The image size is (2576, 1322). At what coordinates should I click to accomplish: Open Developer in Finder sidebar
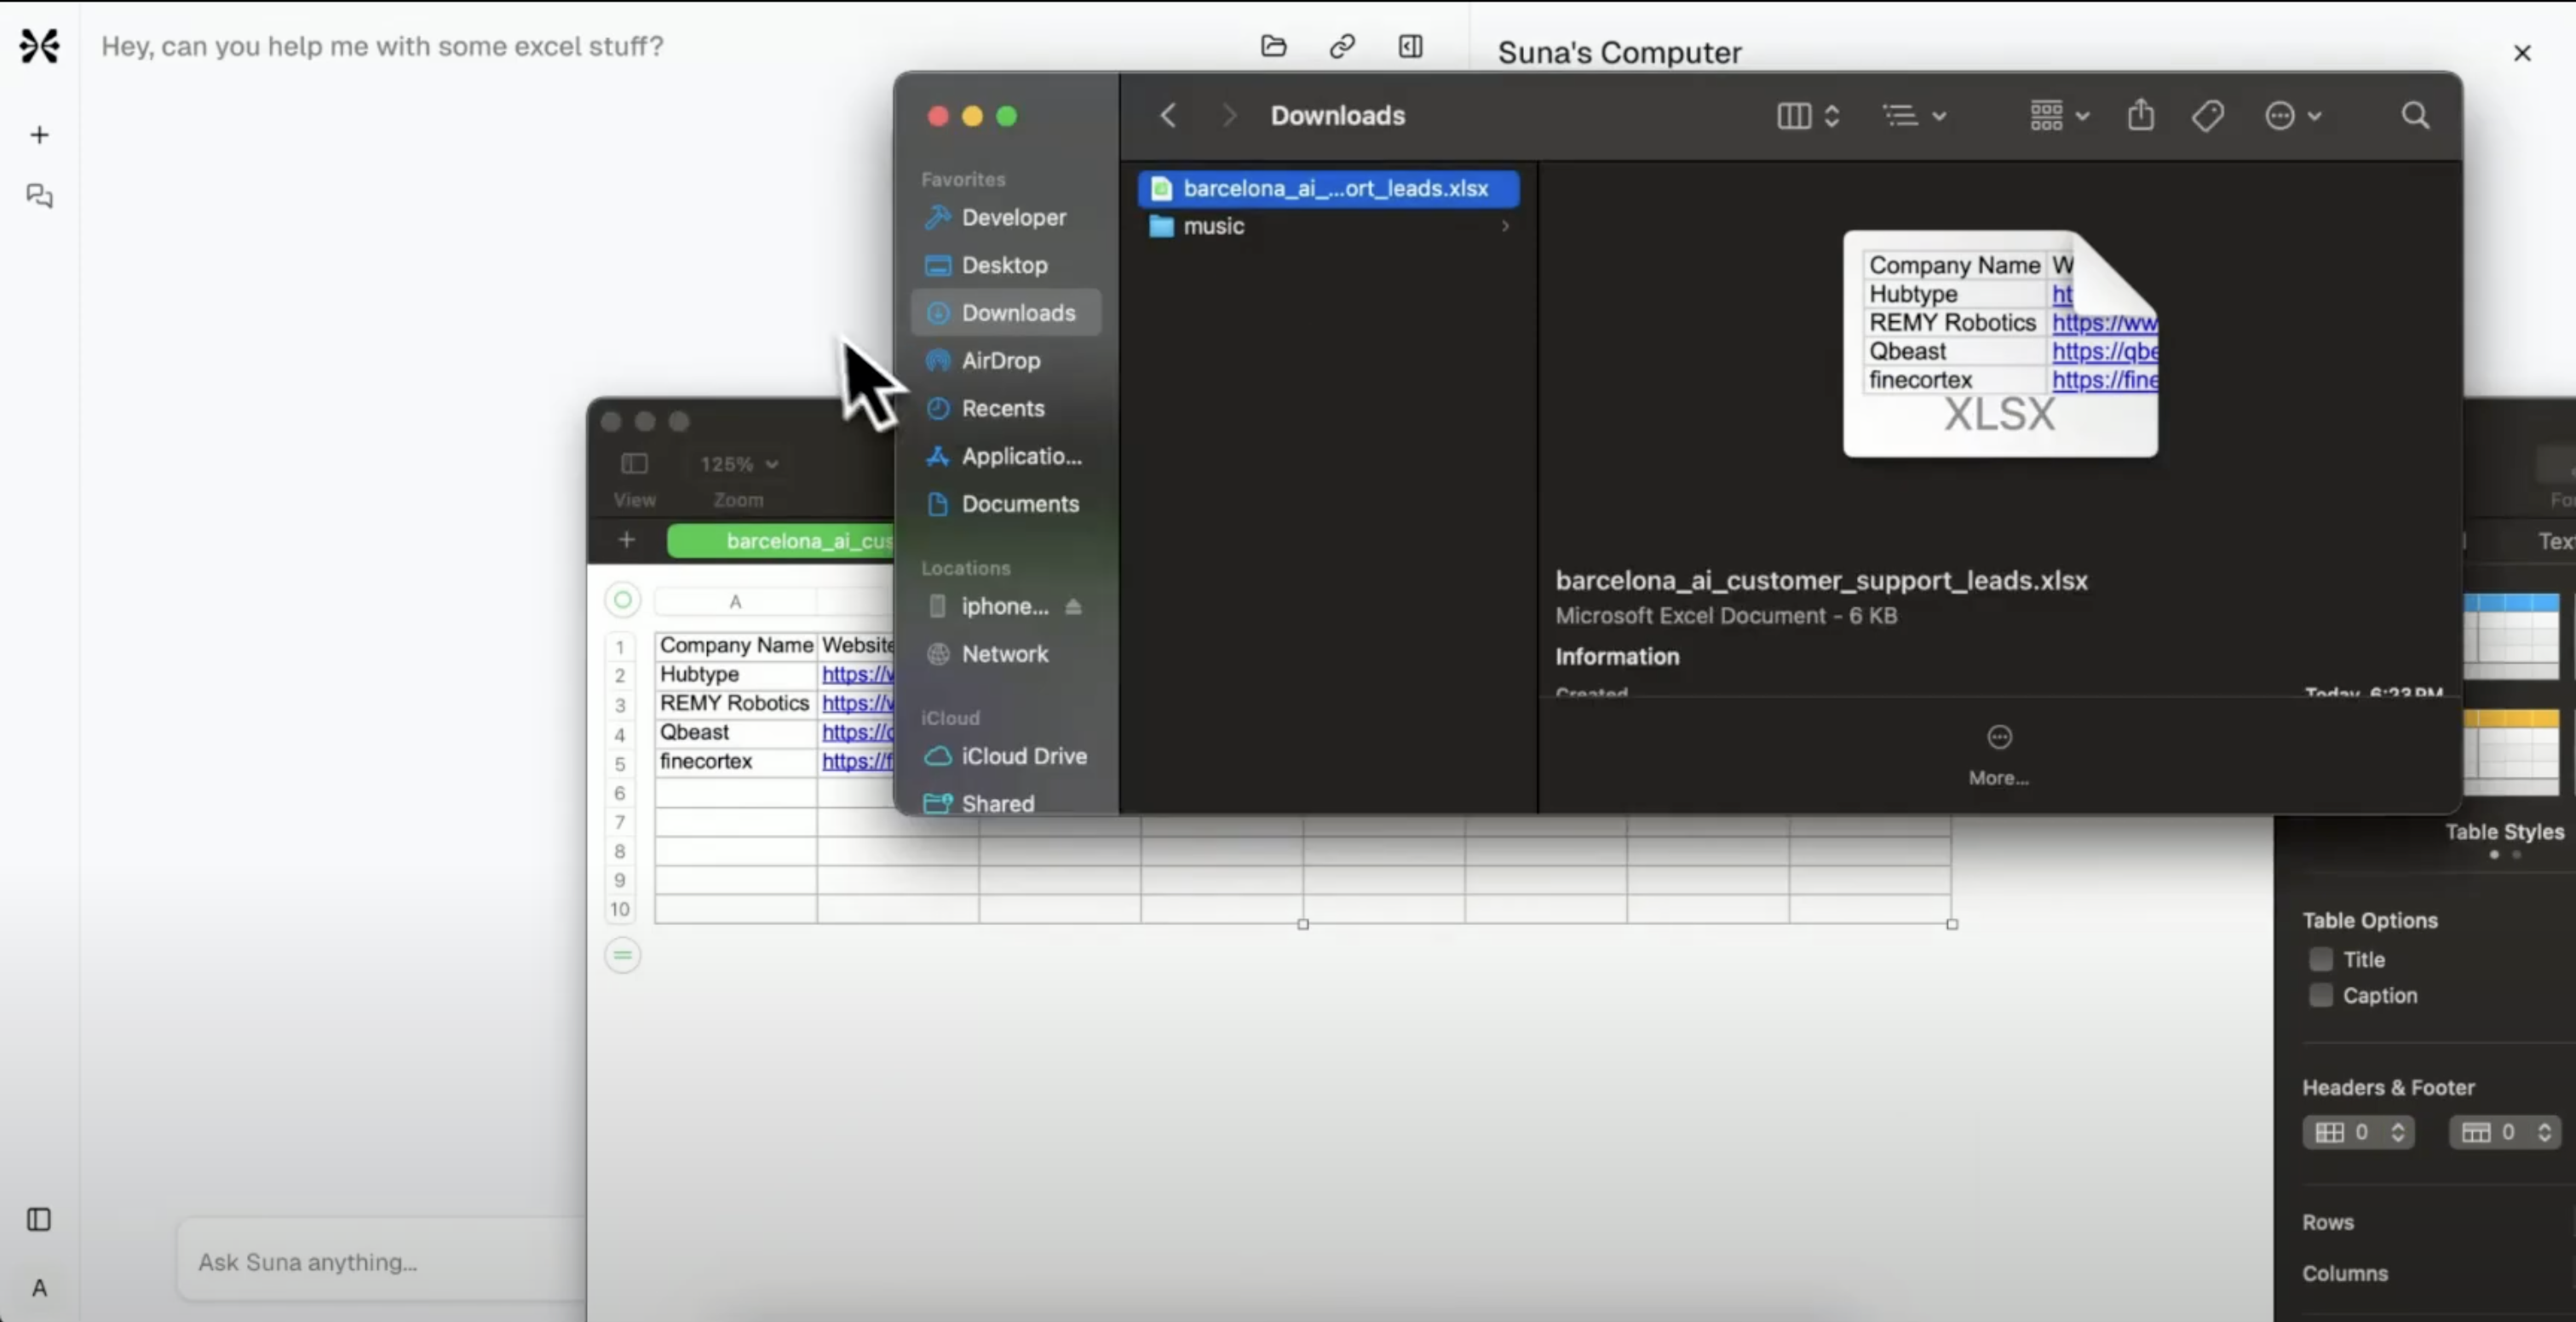pyautogui.click(x=1006, y=217)
